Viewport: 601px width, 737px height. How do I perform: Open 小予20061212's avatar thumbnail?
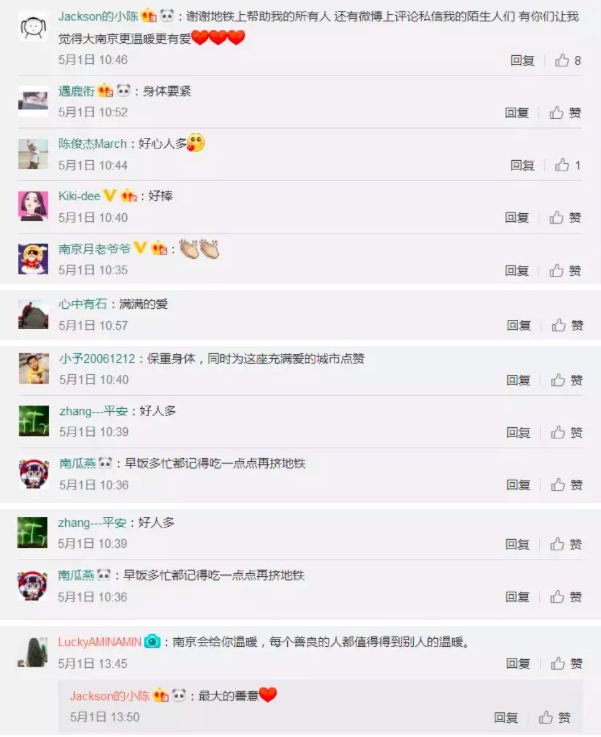click(34, 368)
